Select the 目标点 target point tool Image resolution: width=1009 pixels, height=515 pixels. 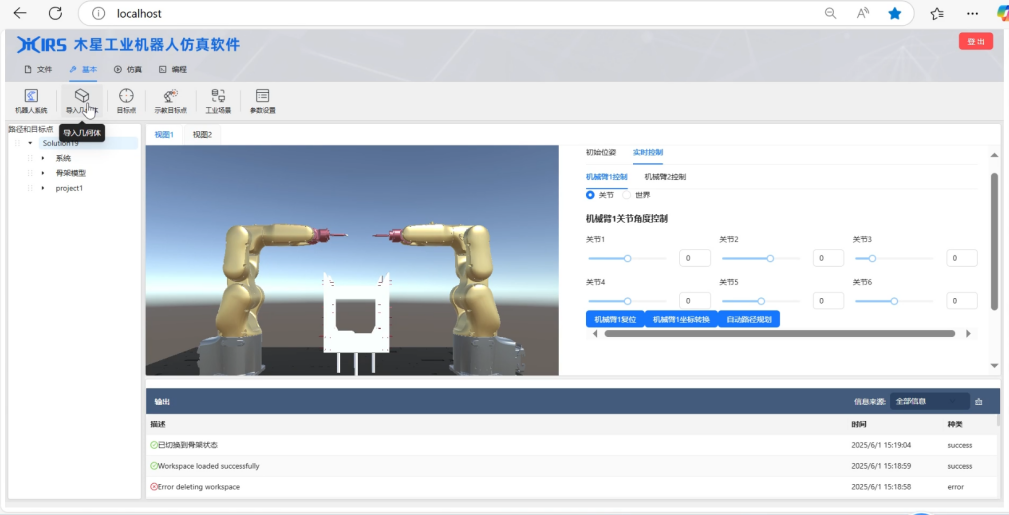[x=127, y=100]
